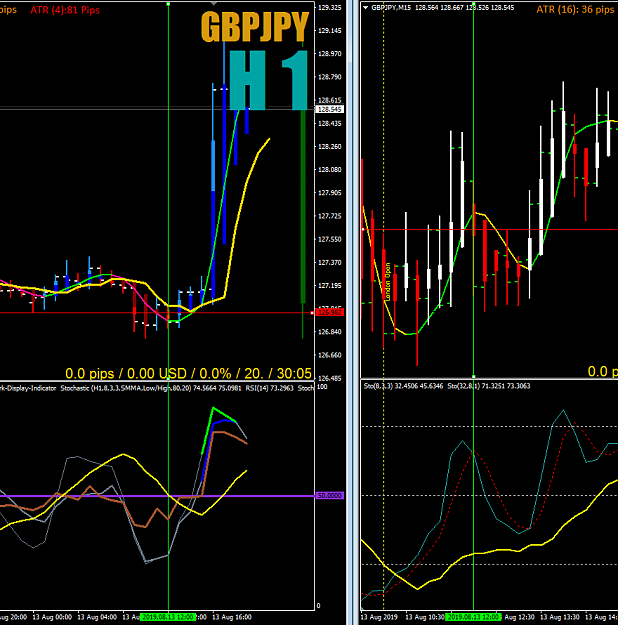Image resolution: width=618 pixels, height=625 pixels.
Task: Click the 13 Aug 16:00 time label
Action: point(232,617)
